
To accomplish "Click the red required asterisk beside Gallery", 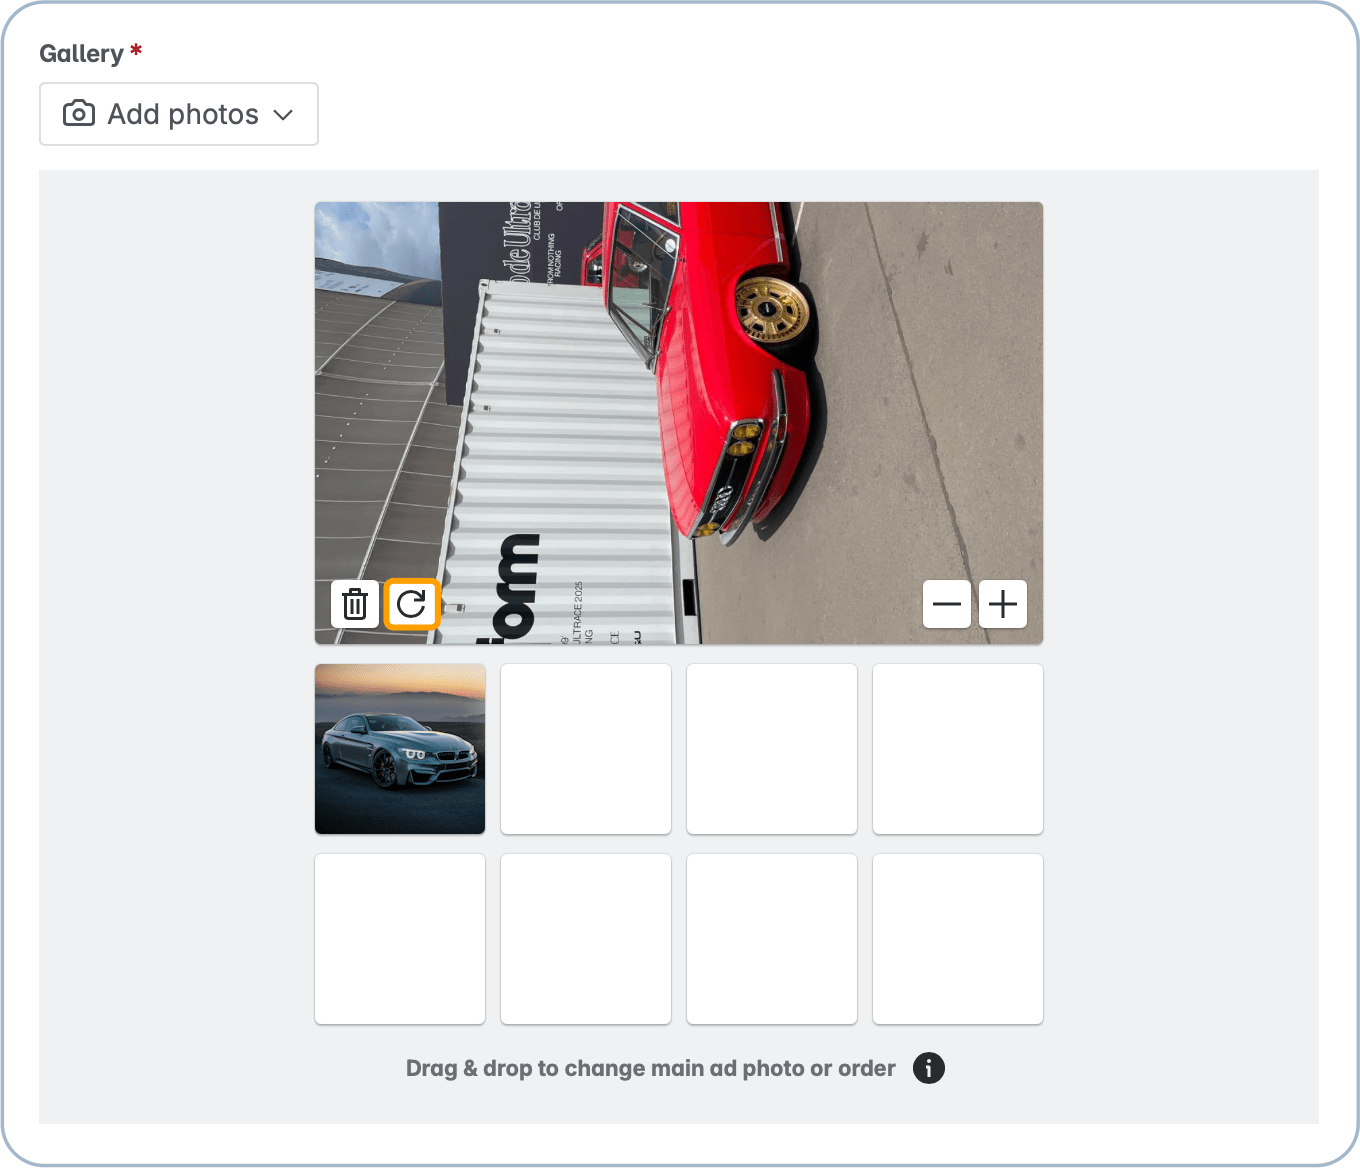I will [136, 50].
